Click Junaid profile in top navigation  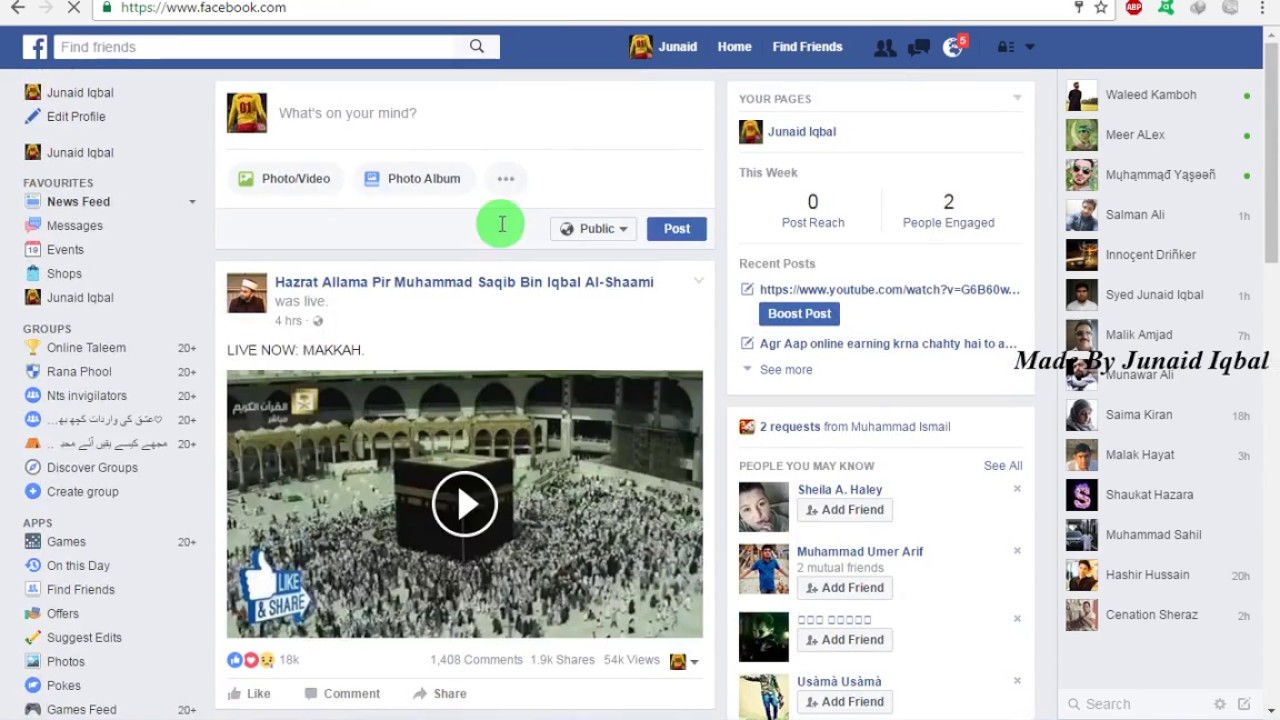pyautogui.click(x=663, y=47)
